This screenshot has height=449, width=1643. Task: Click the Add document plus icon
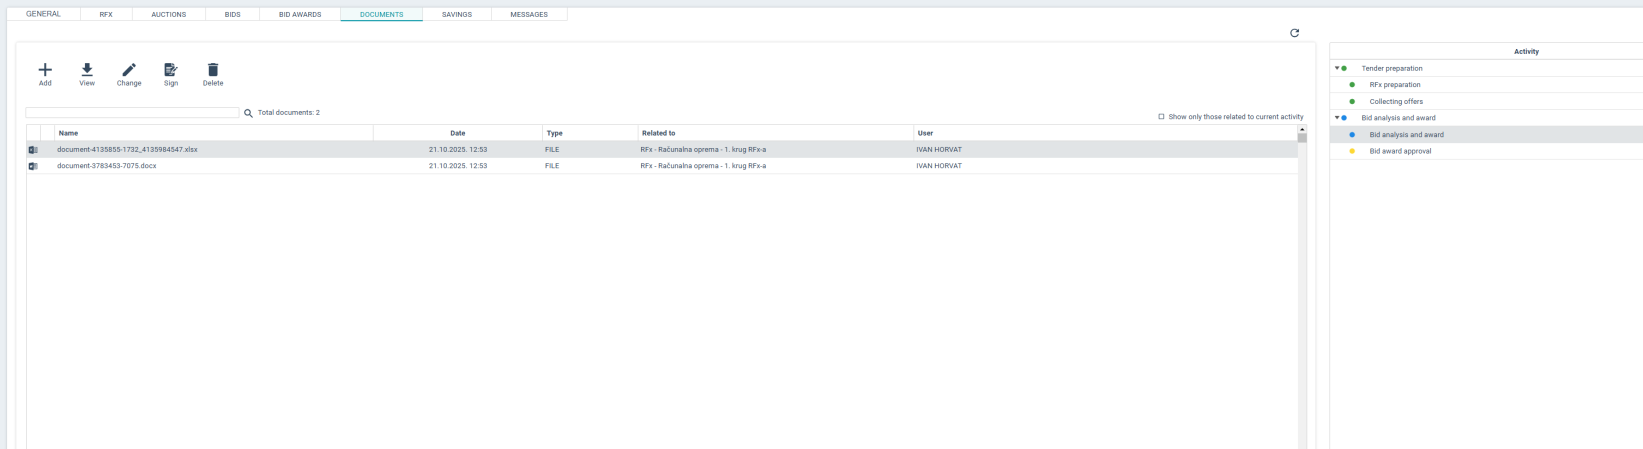pyautogui.click(x=45, y=70)
